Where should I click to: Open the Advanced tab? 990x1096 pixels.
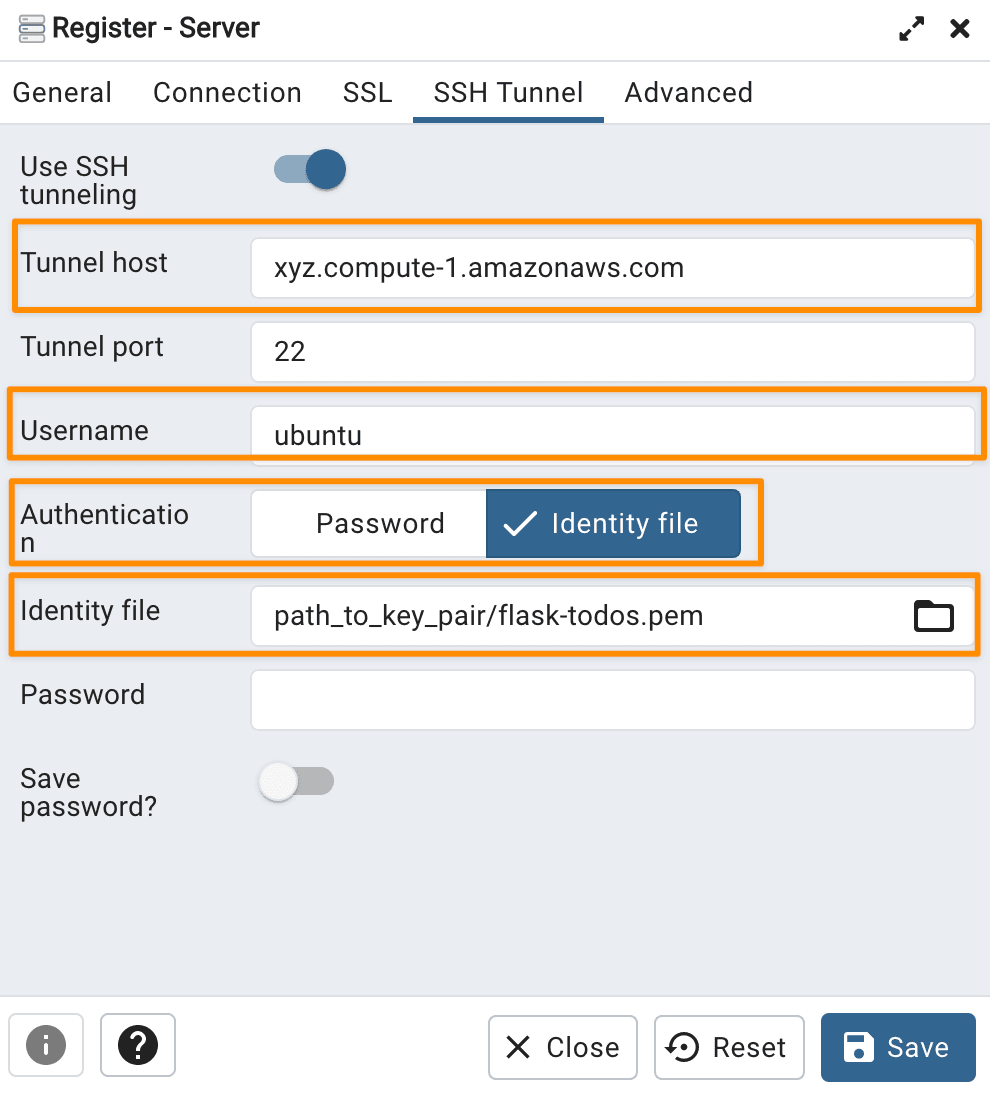point(688,92)
